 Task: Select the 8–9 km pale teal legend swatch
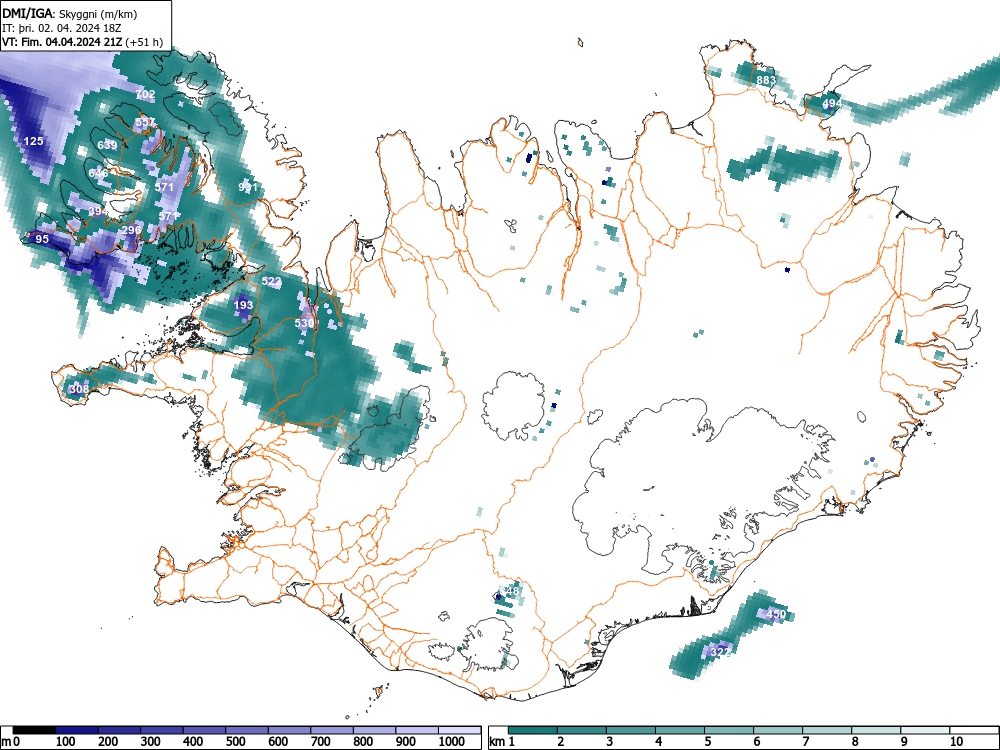(x=876, y=730)
